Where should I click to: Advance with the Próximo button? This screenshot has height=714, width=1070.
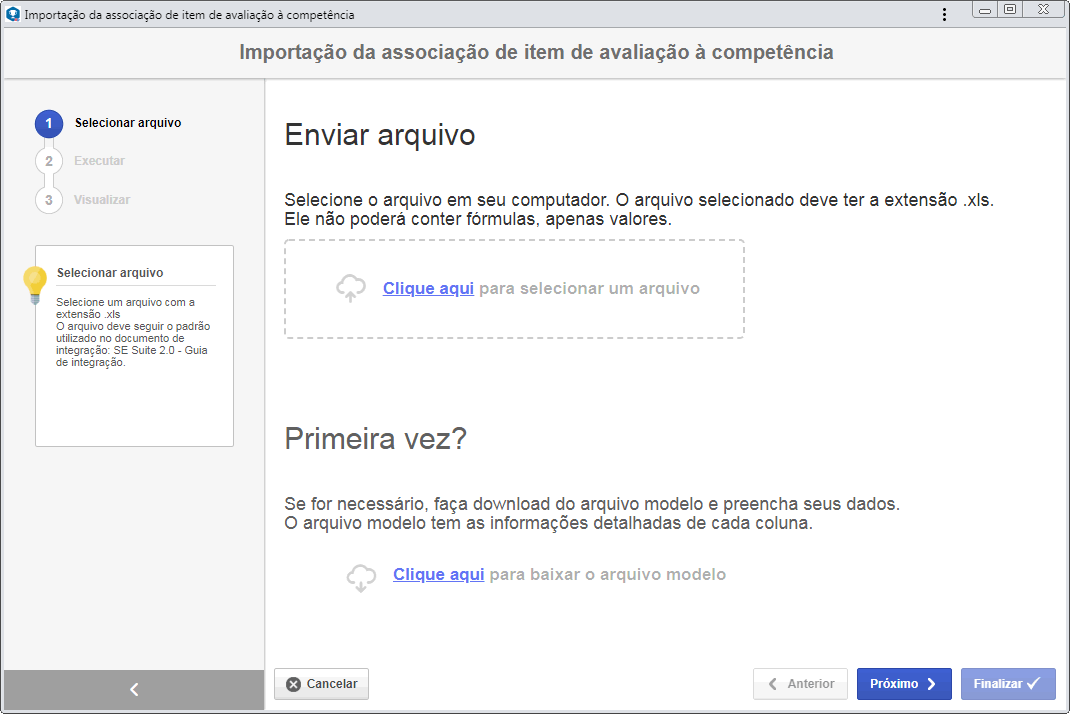click(904, 684)
